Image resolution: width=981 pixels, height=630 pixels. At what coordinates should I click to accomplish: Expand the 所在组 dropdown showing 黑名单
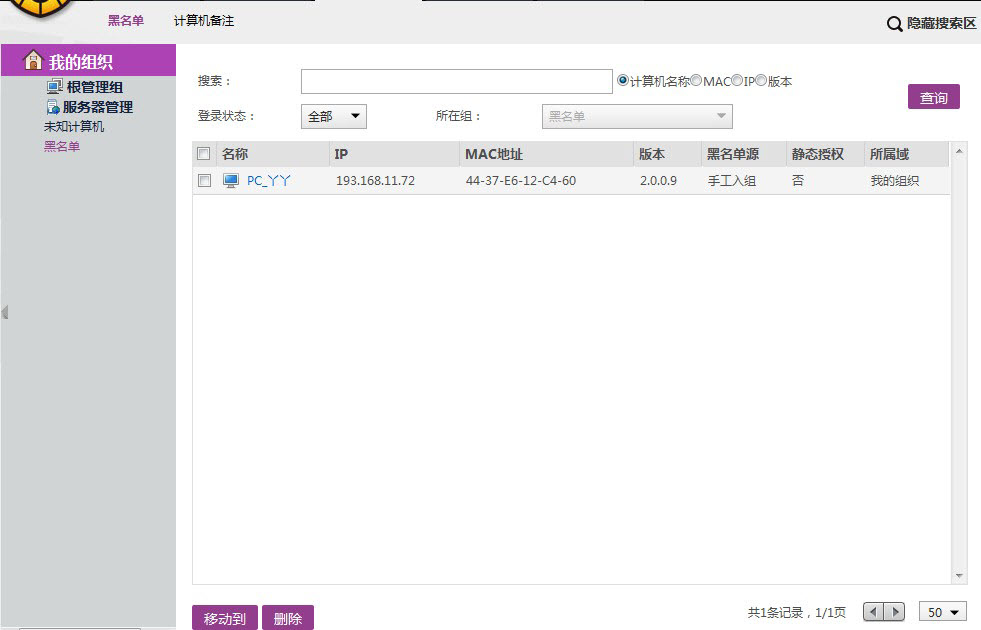(637, 117)
